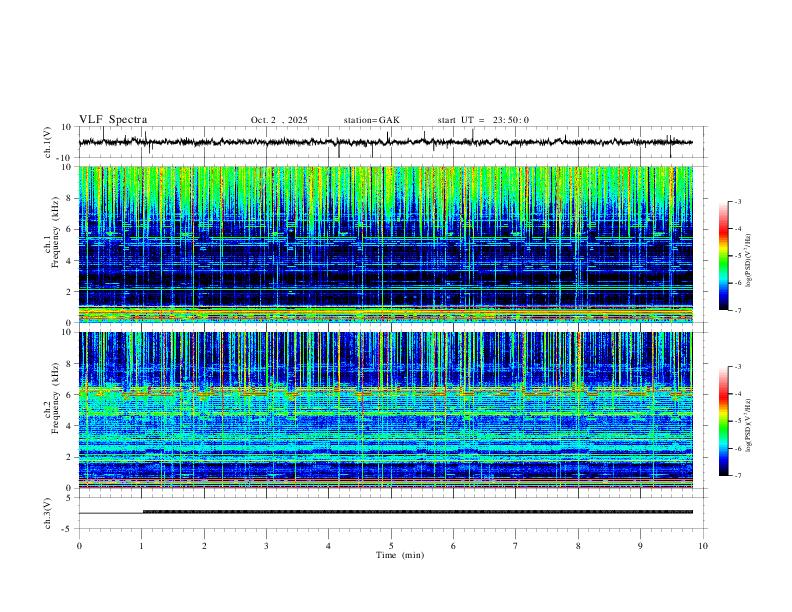Image resolution: width=792 pixels, height=612 pixels.
Task: Click the ch.1 spectrogram PSD color bar
Action: (x=724, y=256)
